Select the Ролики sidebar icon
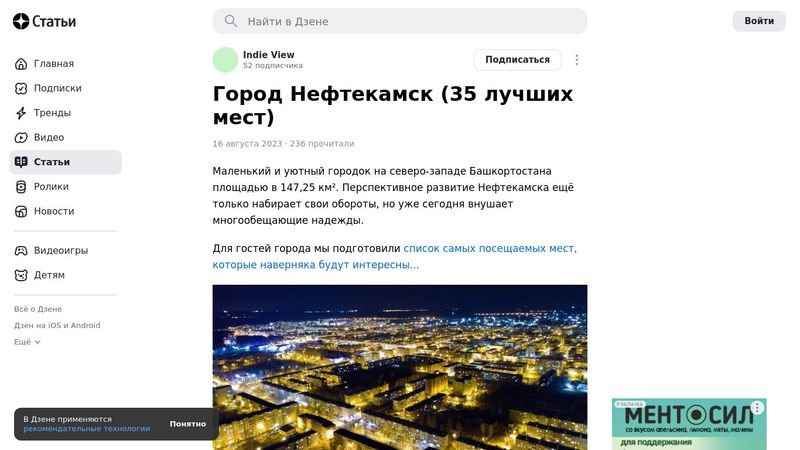This screenshot has width=800, height=450. 21,187
